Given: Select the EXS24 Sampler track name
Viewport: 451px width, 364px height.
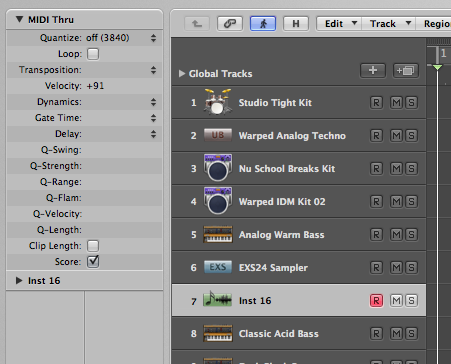Looking at the screenshot, I should (x=273, y=268).
